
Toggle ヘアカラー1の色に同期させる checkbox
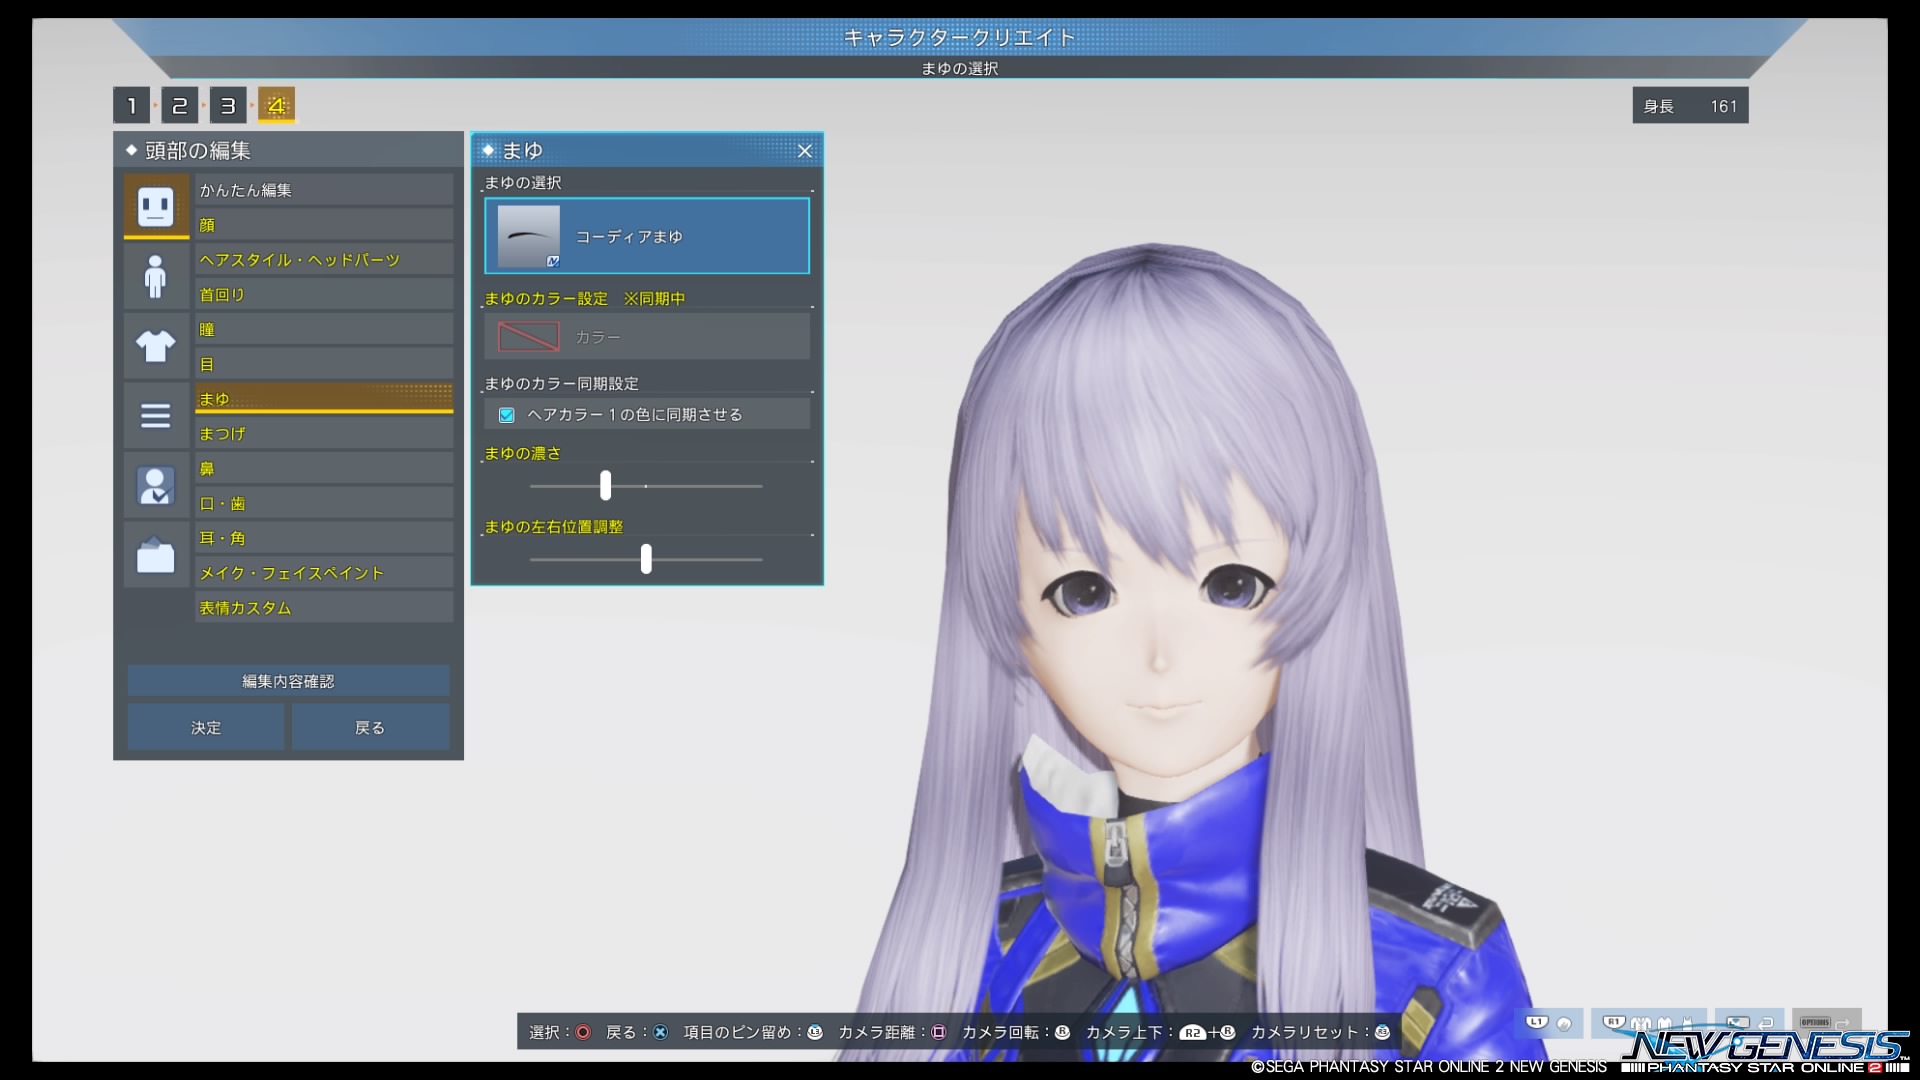507,415
